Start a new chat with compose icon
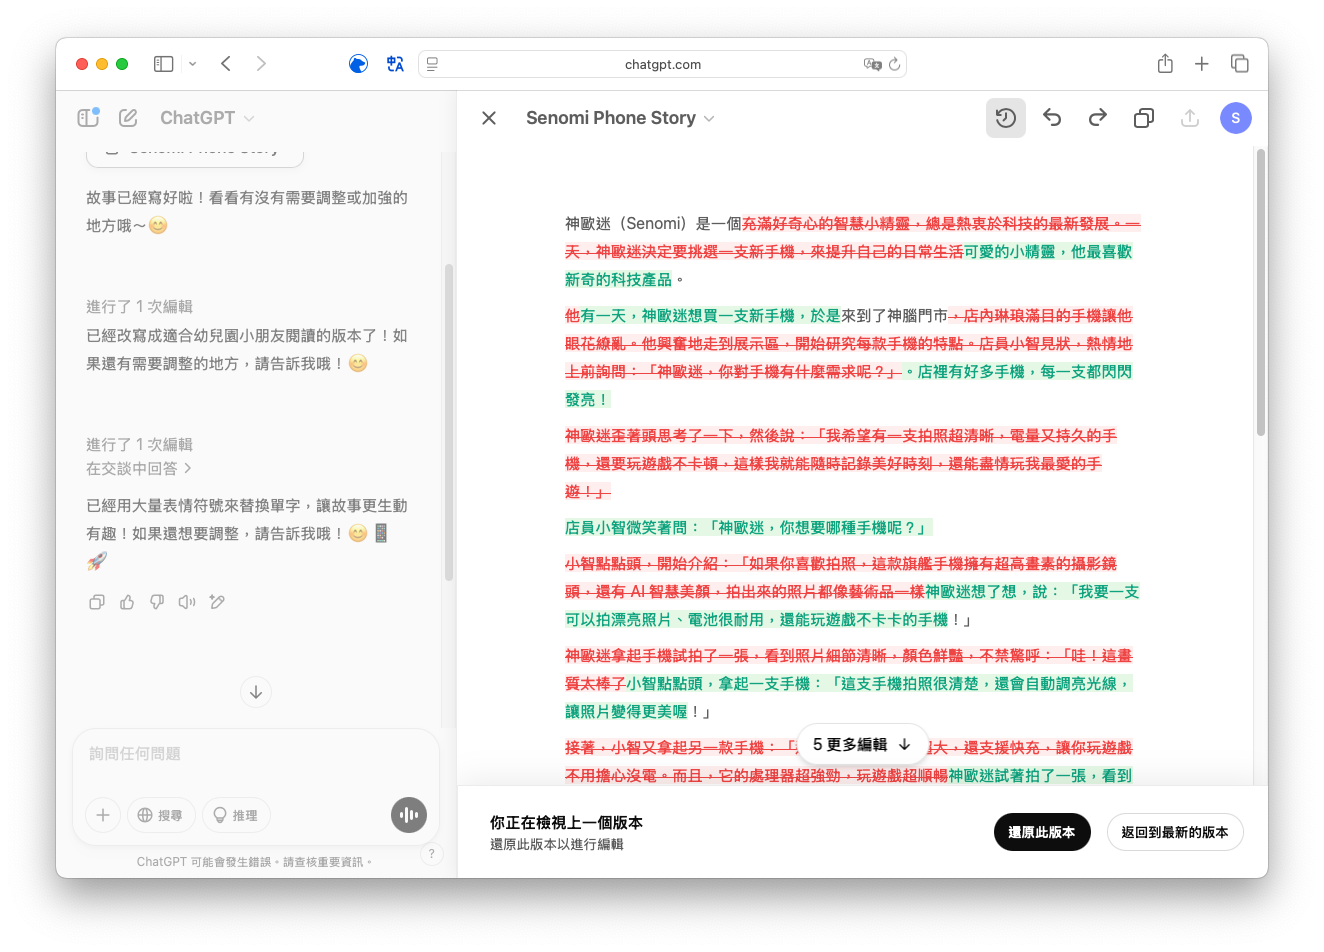 [128, 118]
